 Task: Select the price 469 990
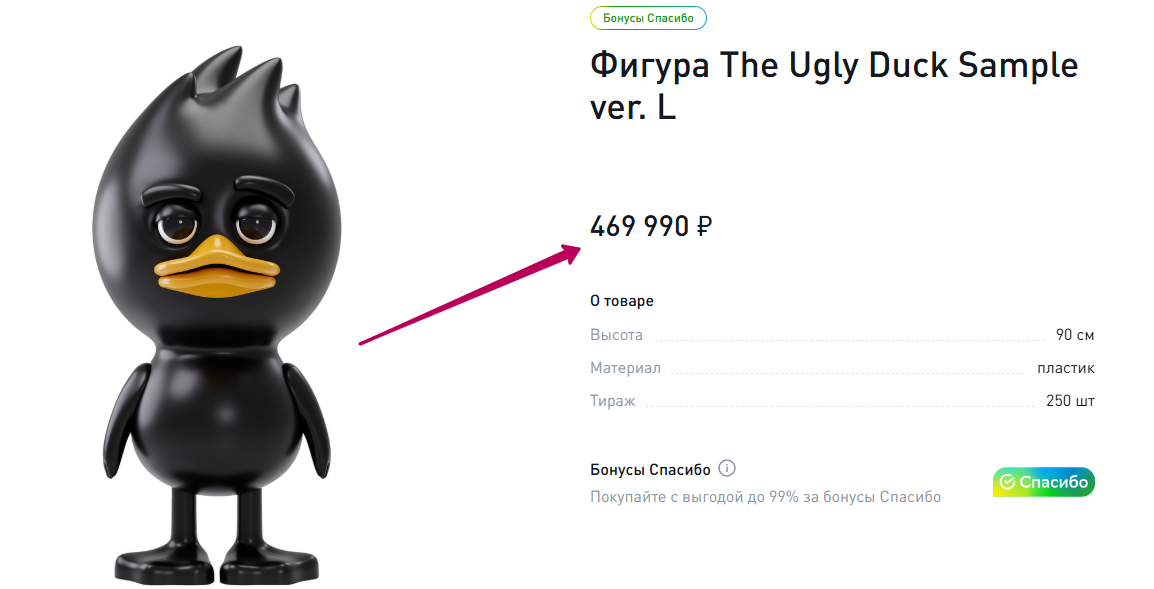[640, 226]
